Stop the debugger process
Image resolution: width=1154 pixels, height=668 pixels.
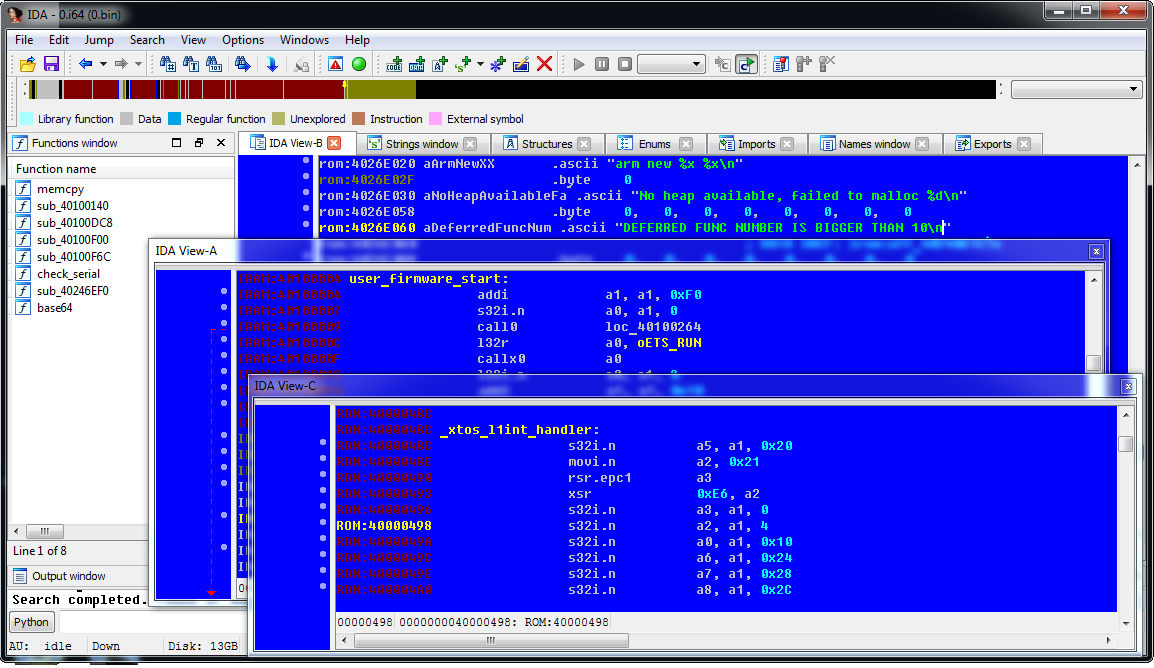coord(625,64)
